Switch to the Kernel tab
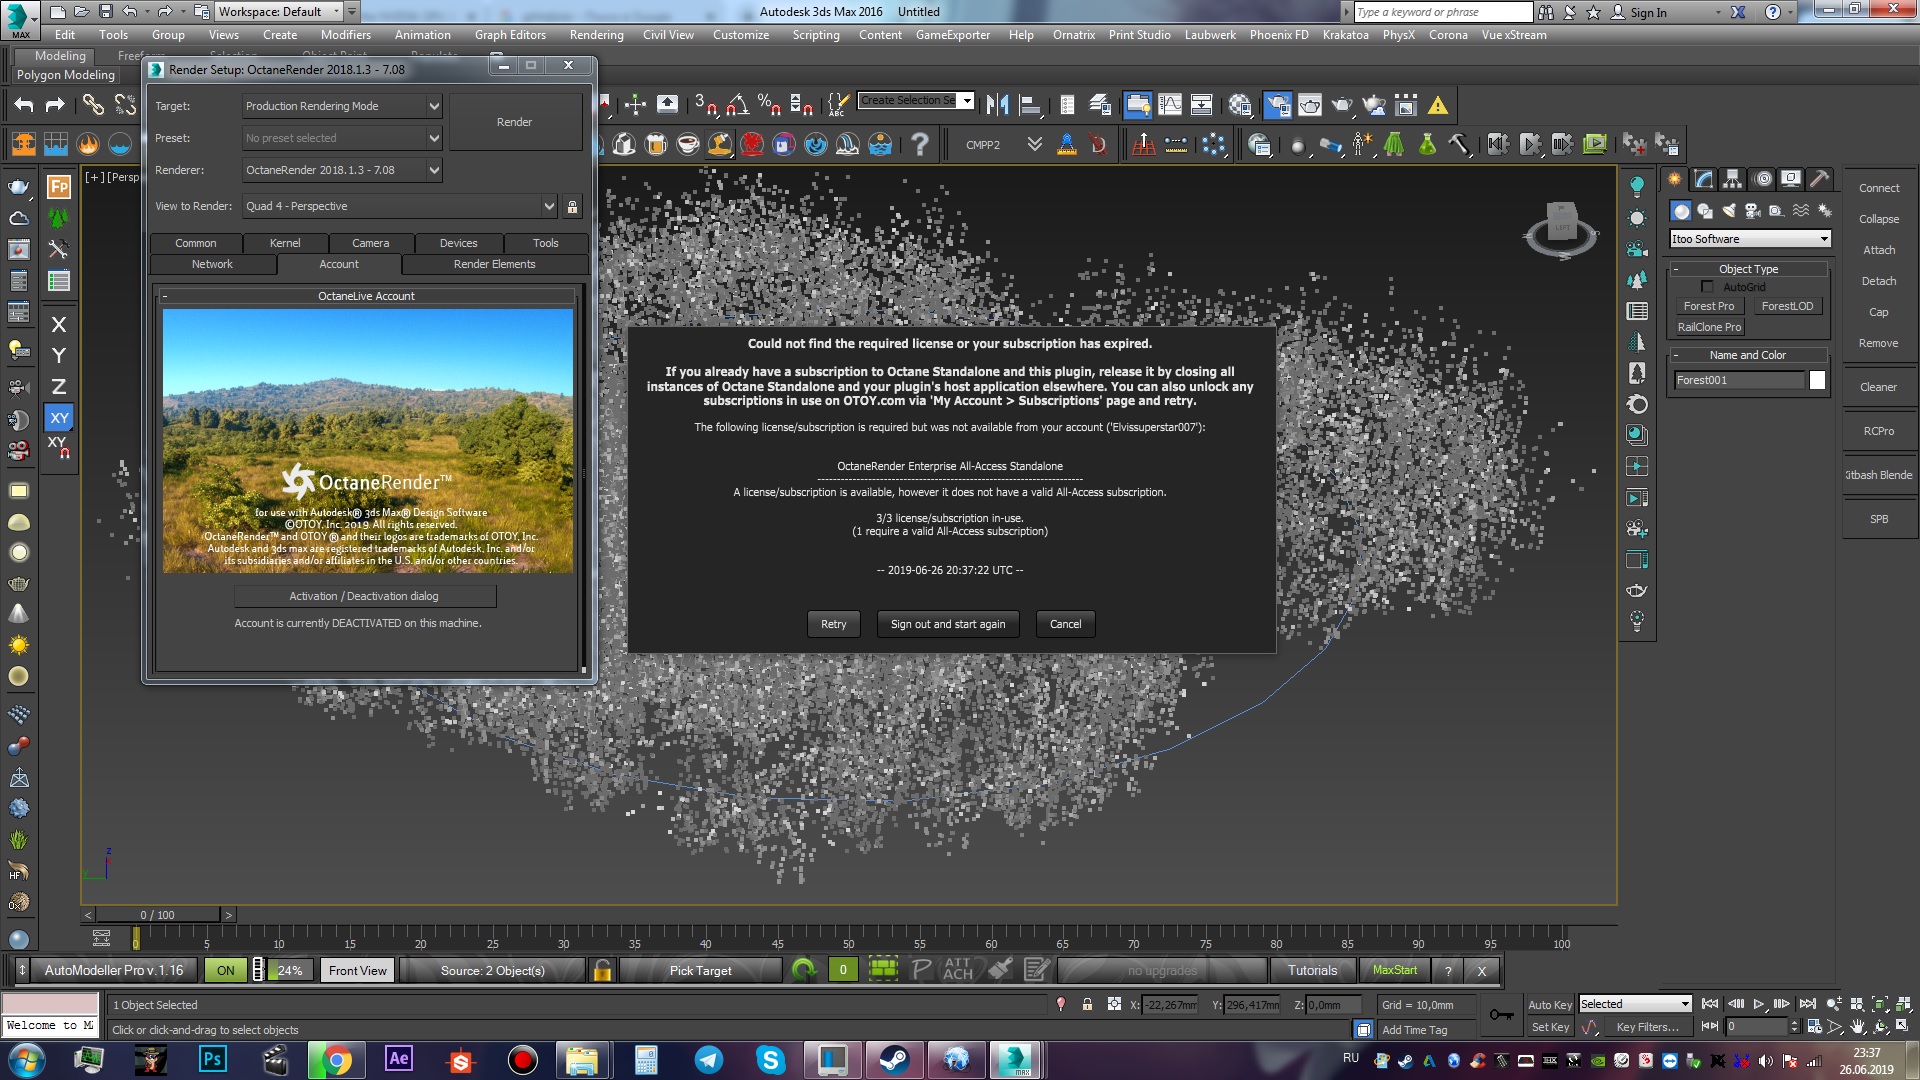 285,243
